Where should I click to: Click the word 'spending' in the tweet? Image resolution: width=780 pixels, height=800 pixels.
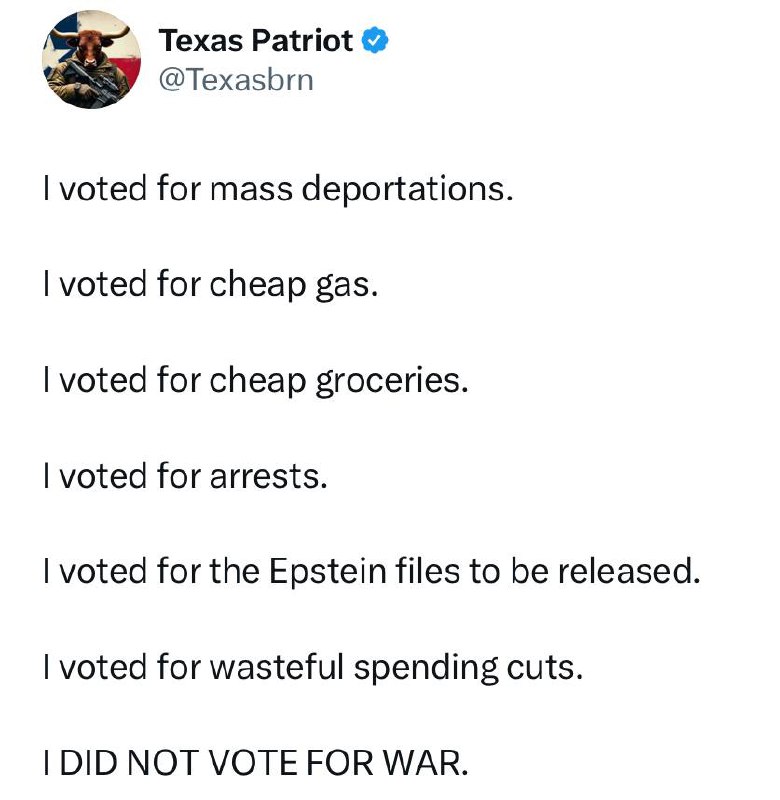tap(426, 668)
